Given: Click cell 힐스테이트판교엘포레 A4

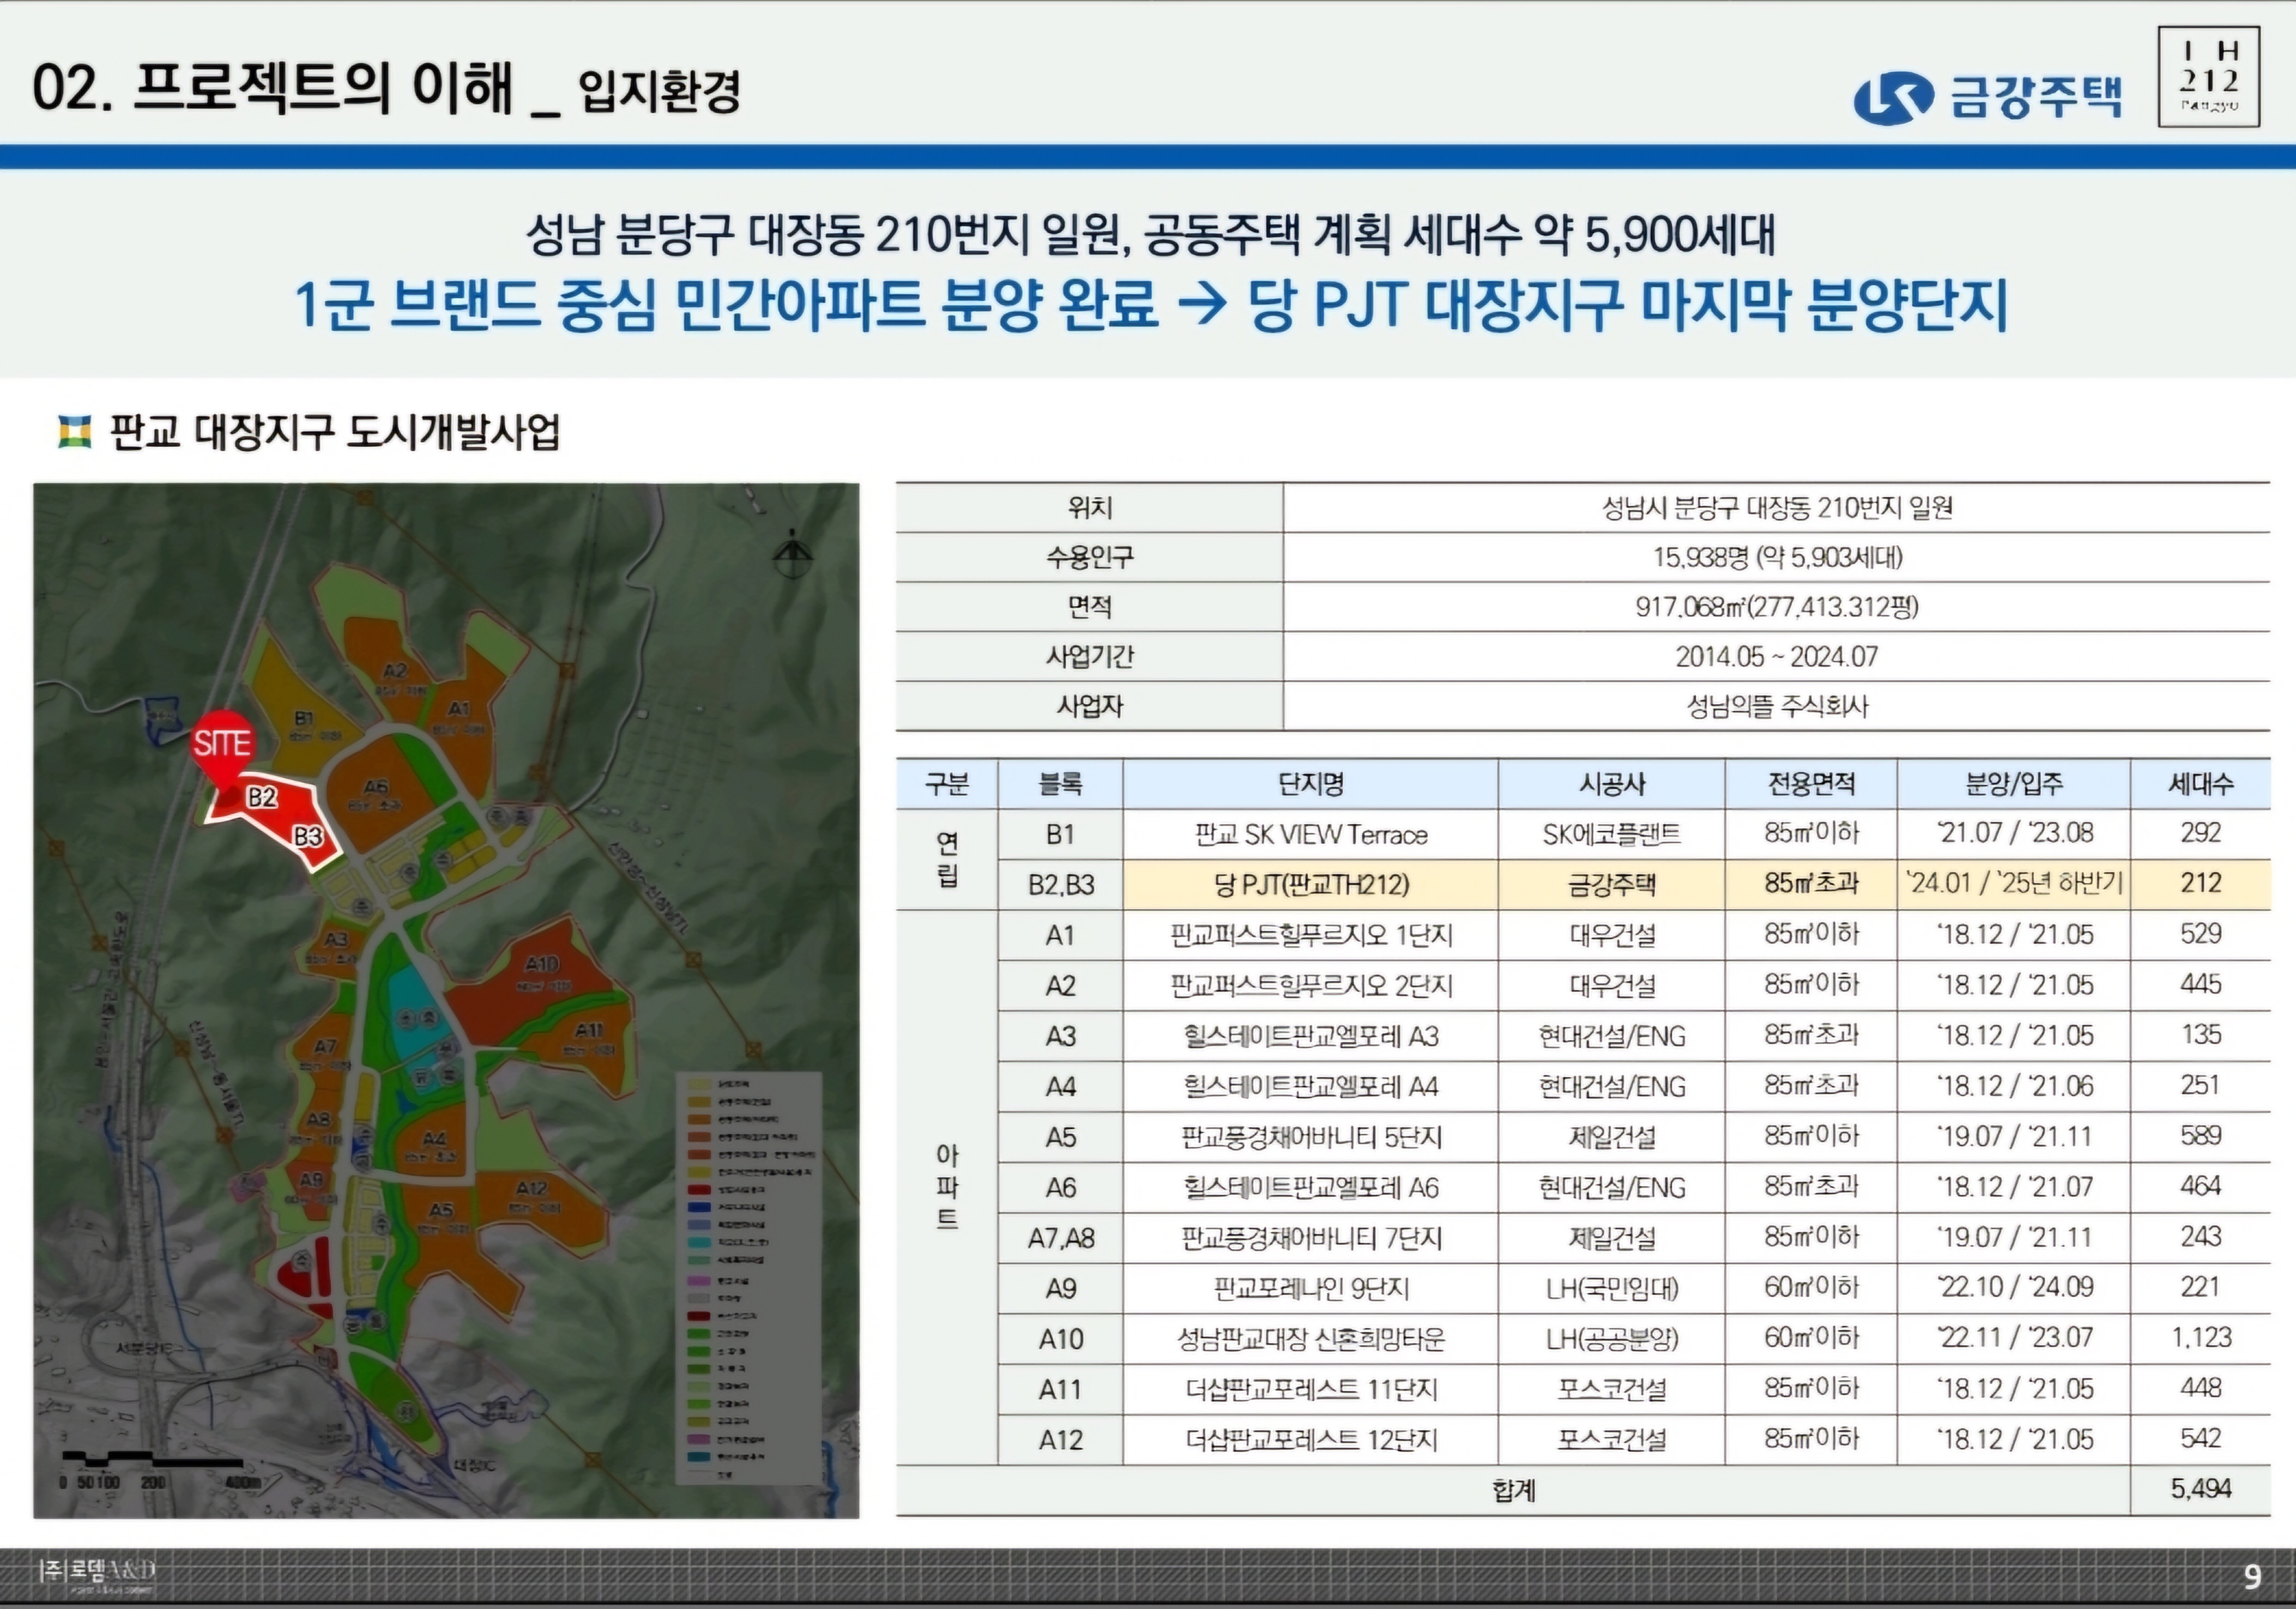Looking at the screenshot, I should point(1311,1087).
